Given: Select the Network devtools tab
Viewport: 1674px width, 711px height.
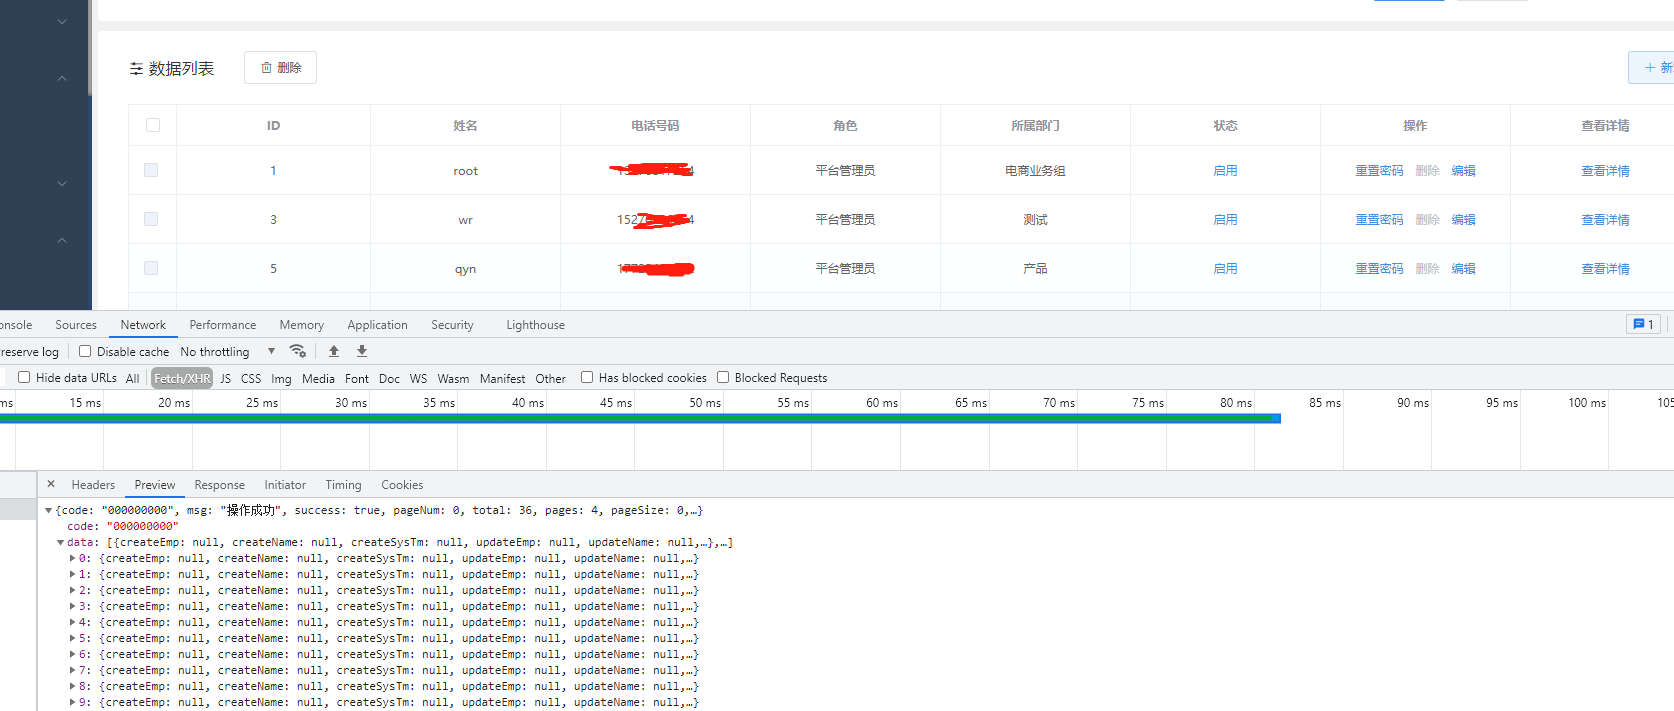Looking at the screenshot, I should coord(143,325).
